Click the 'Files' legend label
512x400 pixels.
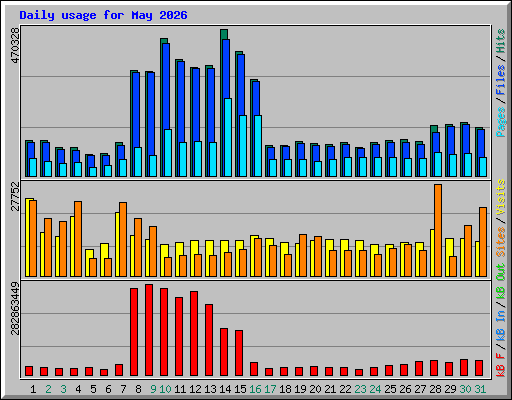click(x=501, y=80)
